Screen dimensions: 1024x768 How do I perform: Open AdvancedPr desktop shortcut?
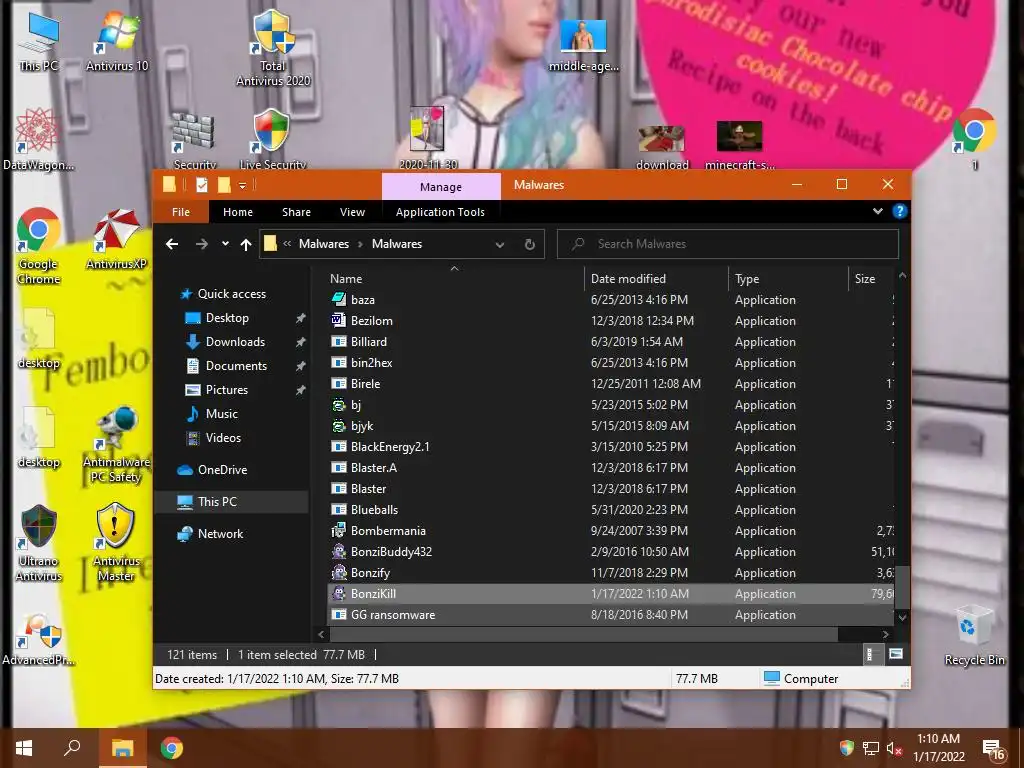click(38, 639)
